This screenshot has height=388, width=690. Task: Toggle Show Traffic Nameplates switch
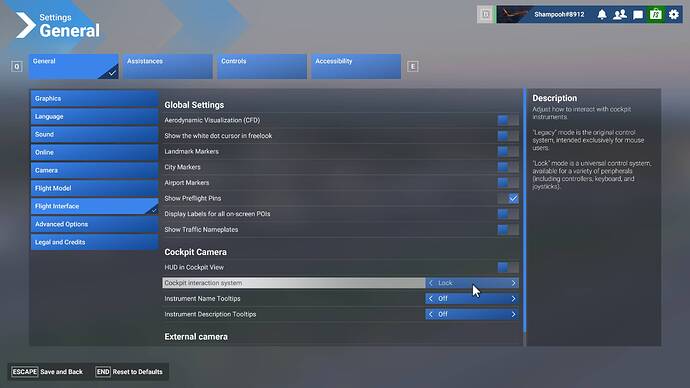tap(508, 230)
